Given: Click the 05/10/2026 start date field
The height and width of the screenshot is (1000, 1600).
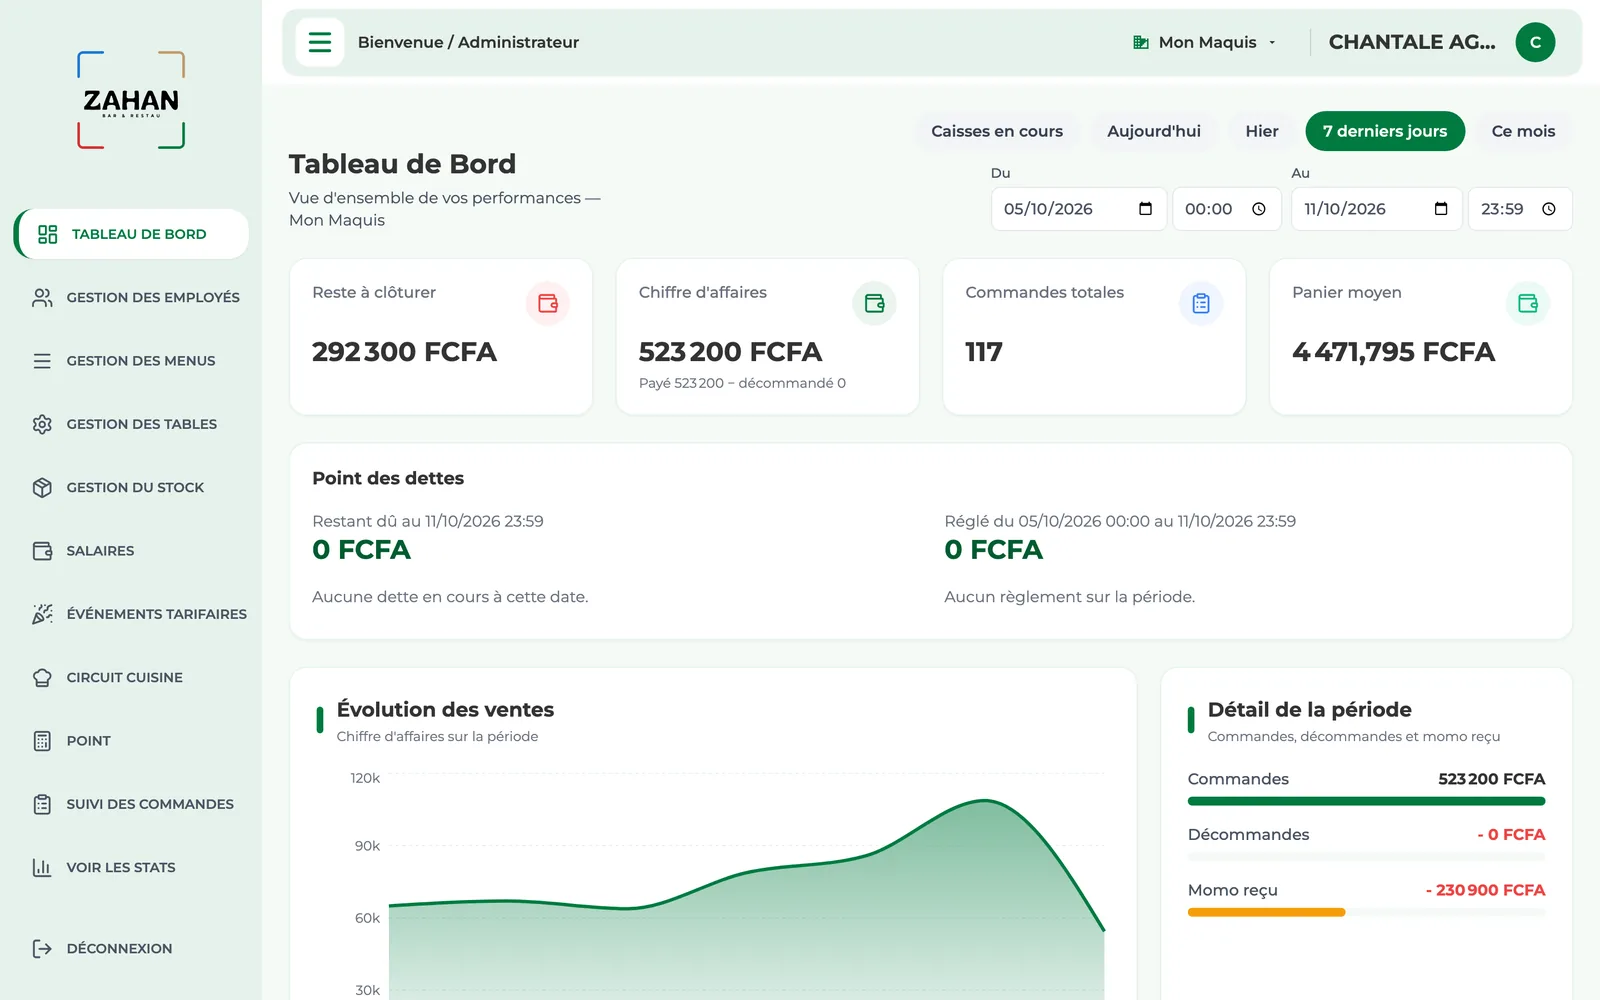Looking at the screenshot, I should coord(1079,209).
